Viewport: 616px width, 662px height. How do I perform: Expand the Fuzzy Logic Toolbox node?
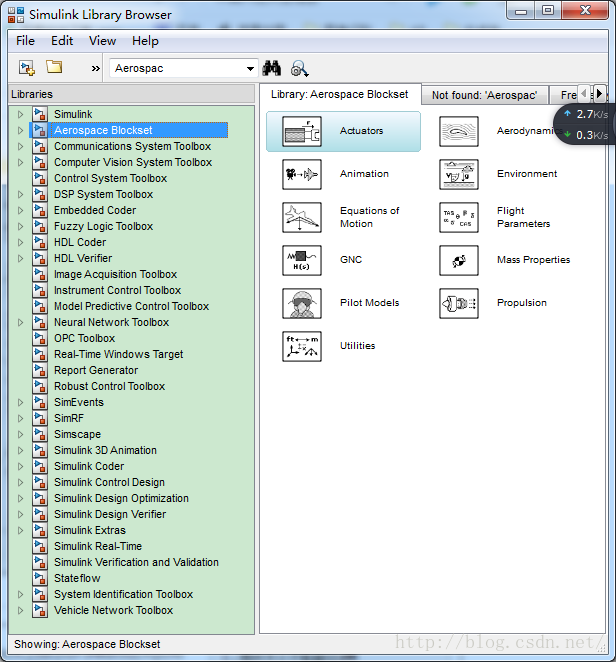pyautogui.click(x=20, y=226)
